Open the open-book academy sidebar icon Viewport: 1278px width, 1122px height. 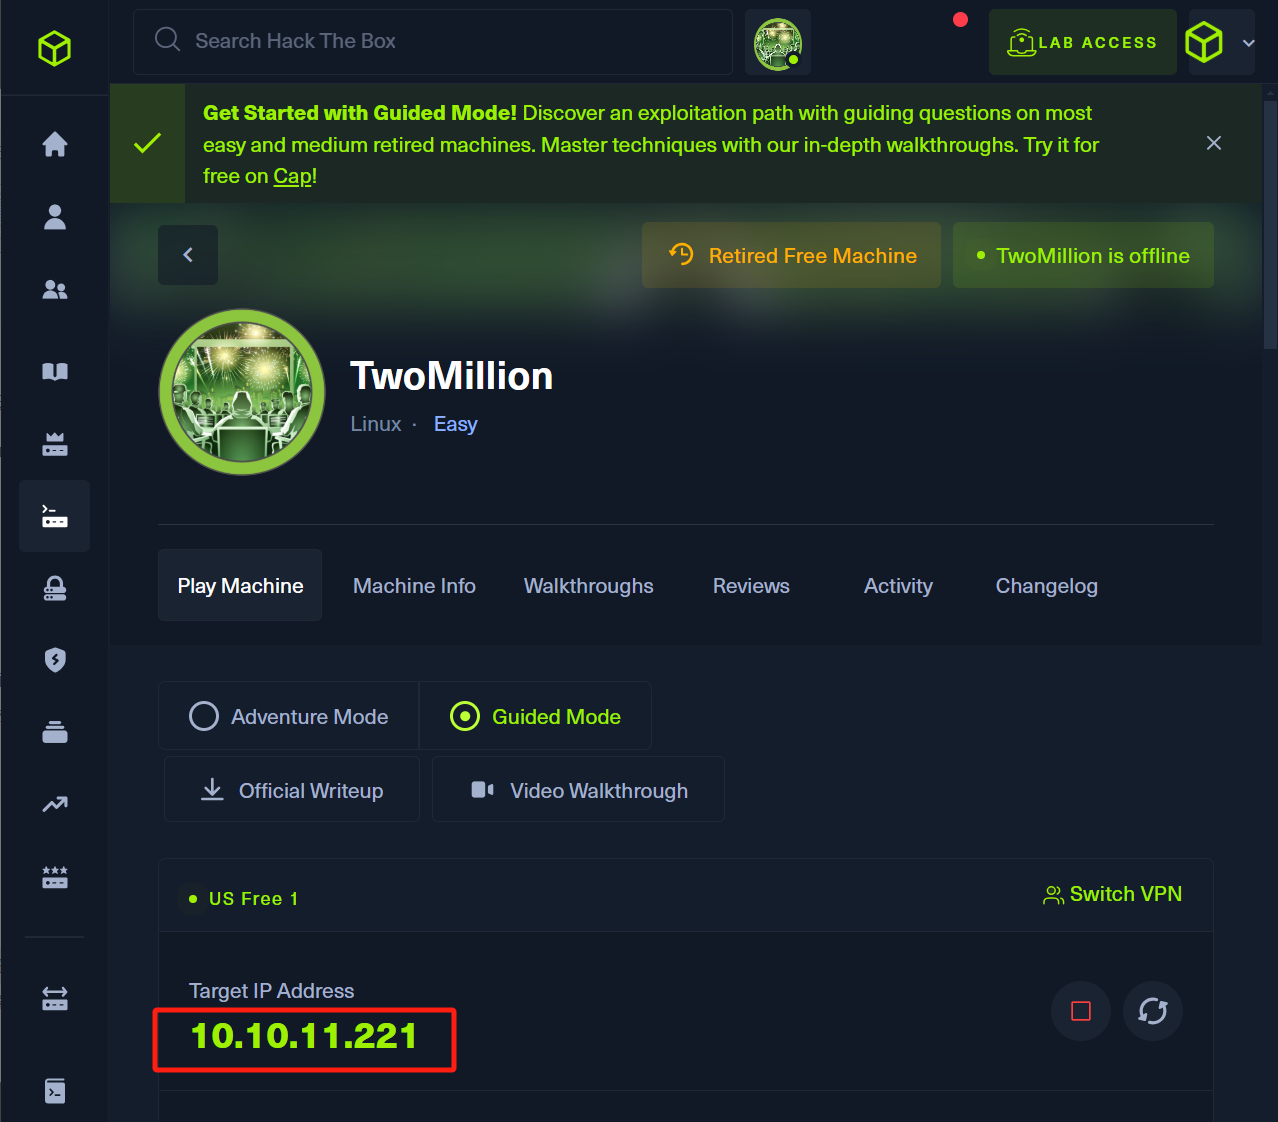click(x=55, y=372)
